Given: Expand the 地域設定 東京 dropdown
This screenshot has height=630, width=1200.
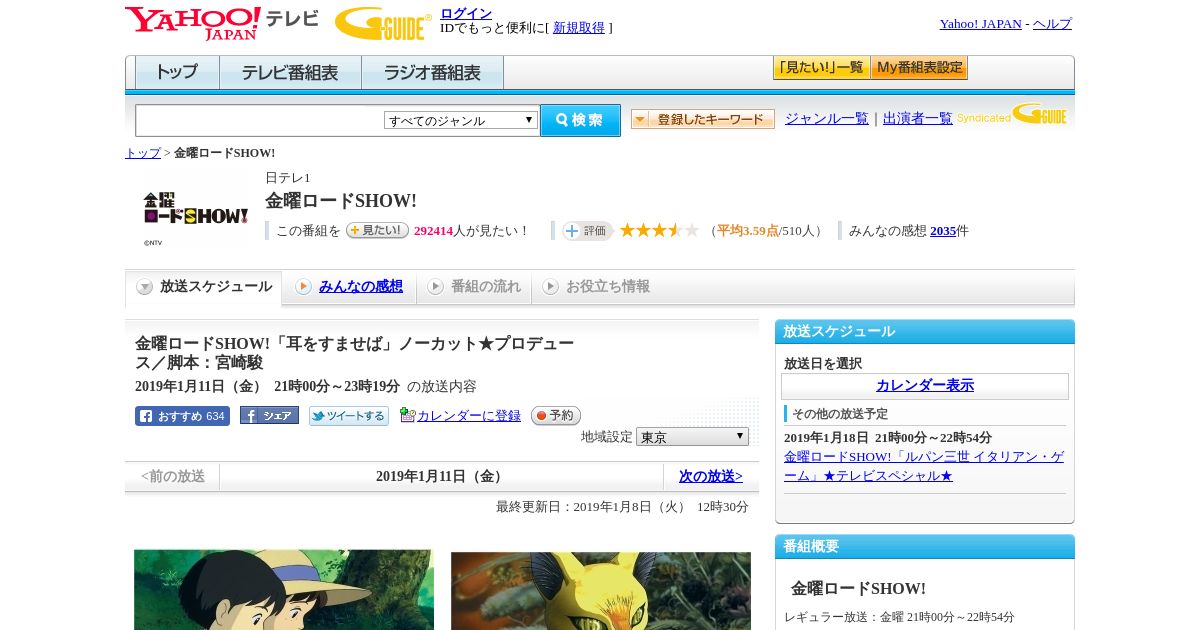Looking at the screenshot, I should 692,437.
